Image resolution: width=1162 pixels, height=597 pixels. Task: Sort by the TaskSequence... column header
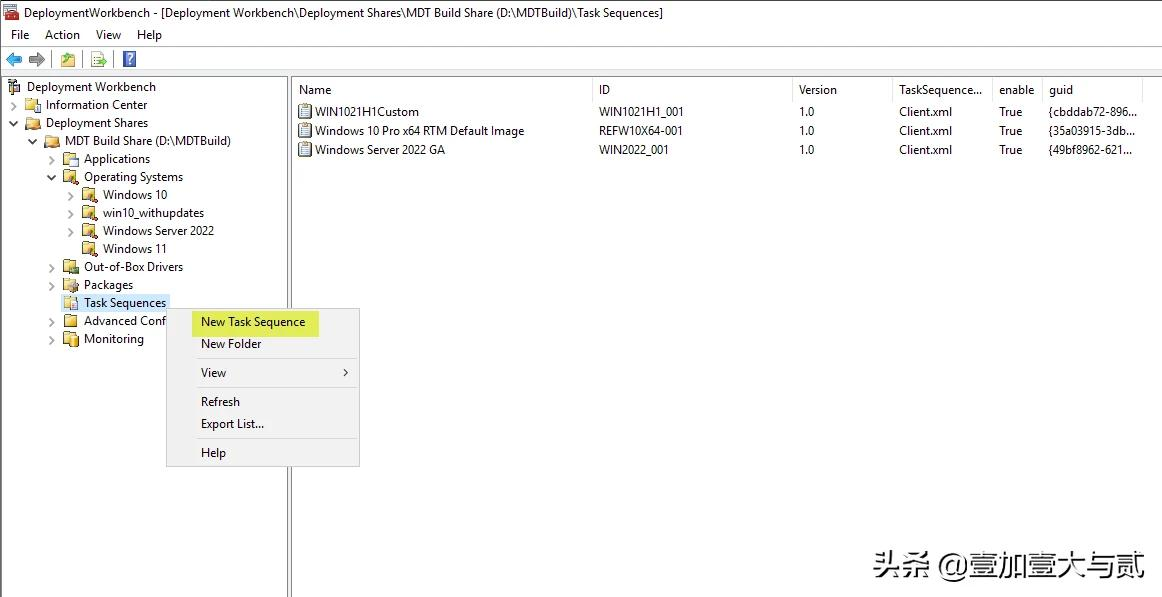[943, 90]
